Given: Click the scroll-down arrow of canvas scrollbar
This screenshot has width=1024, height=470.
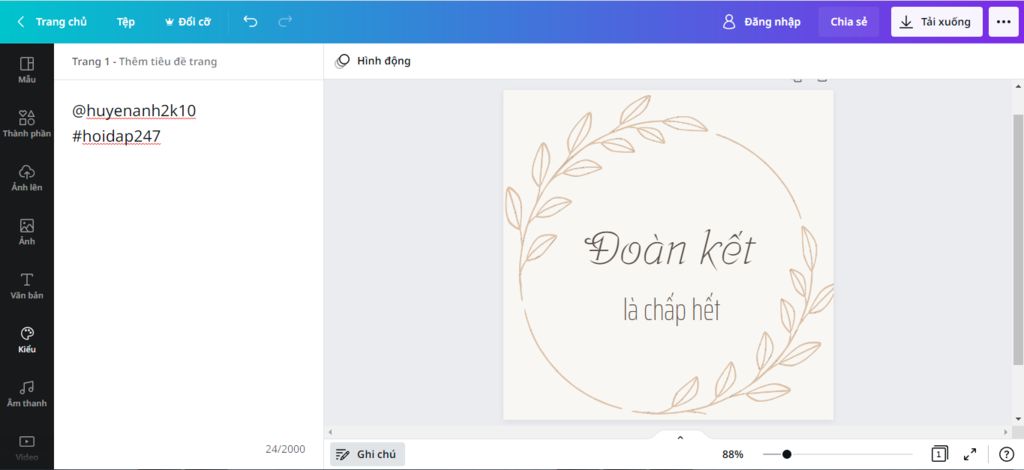Looking at the screenshot, I should point(1018,420).
